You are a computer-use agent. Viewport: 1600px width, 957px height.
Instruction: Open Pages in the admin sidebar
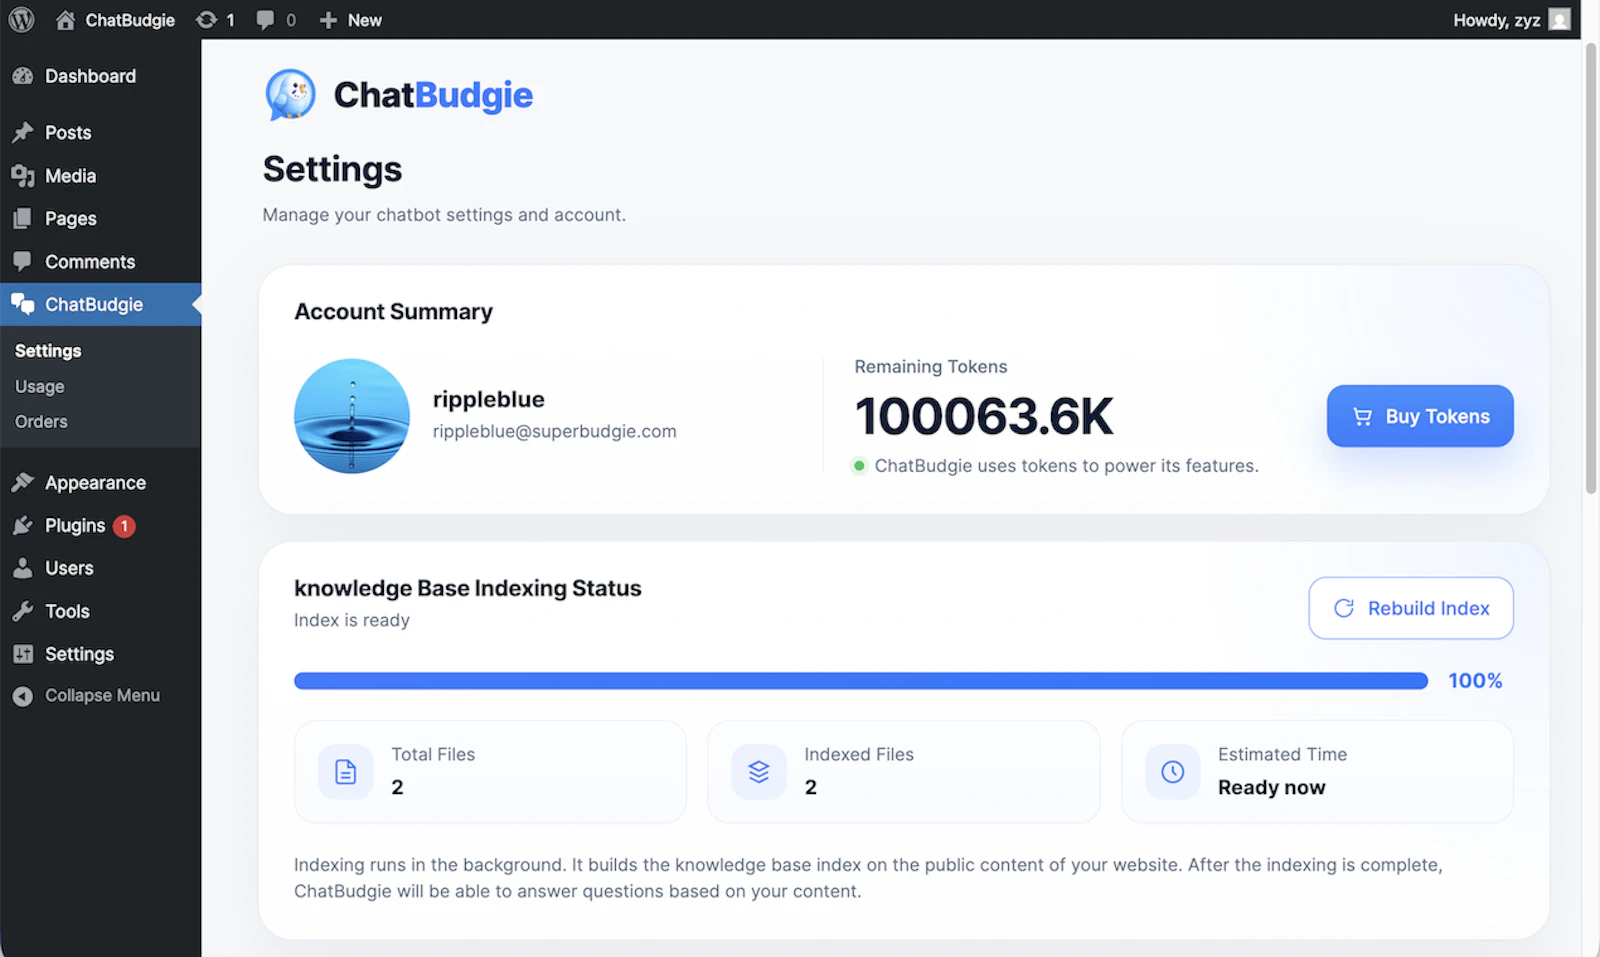(100, 219)
